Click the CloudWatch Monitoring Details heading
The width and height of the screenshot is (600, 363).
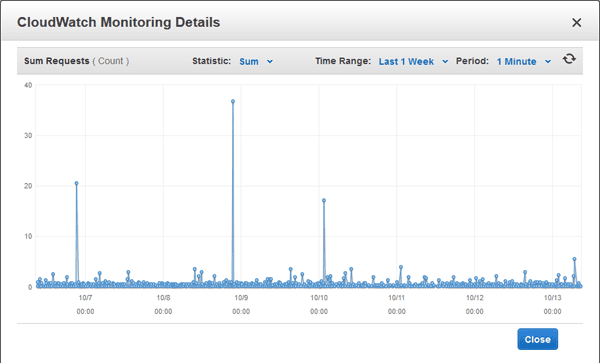(x=118, y=22)
